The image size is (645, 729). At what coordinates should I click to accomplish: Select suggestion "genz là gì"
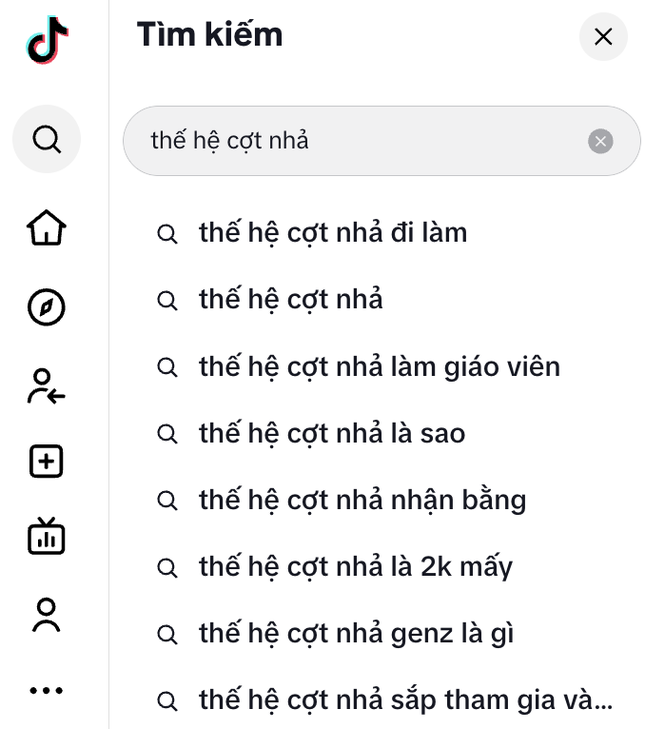pyautogui.click(x=356, y=634)
